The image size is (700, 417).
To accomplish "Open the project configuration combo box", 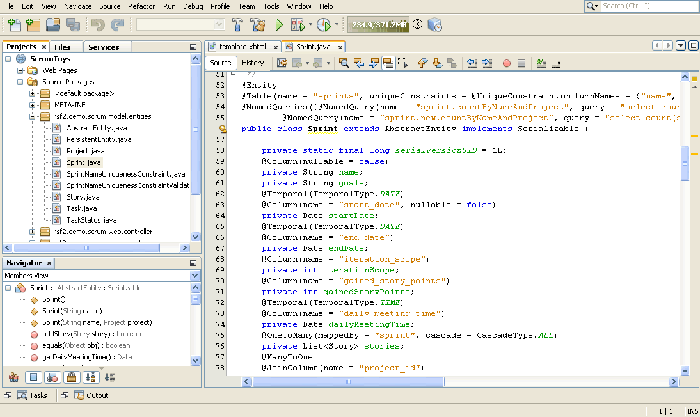I will (180, 25).
